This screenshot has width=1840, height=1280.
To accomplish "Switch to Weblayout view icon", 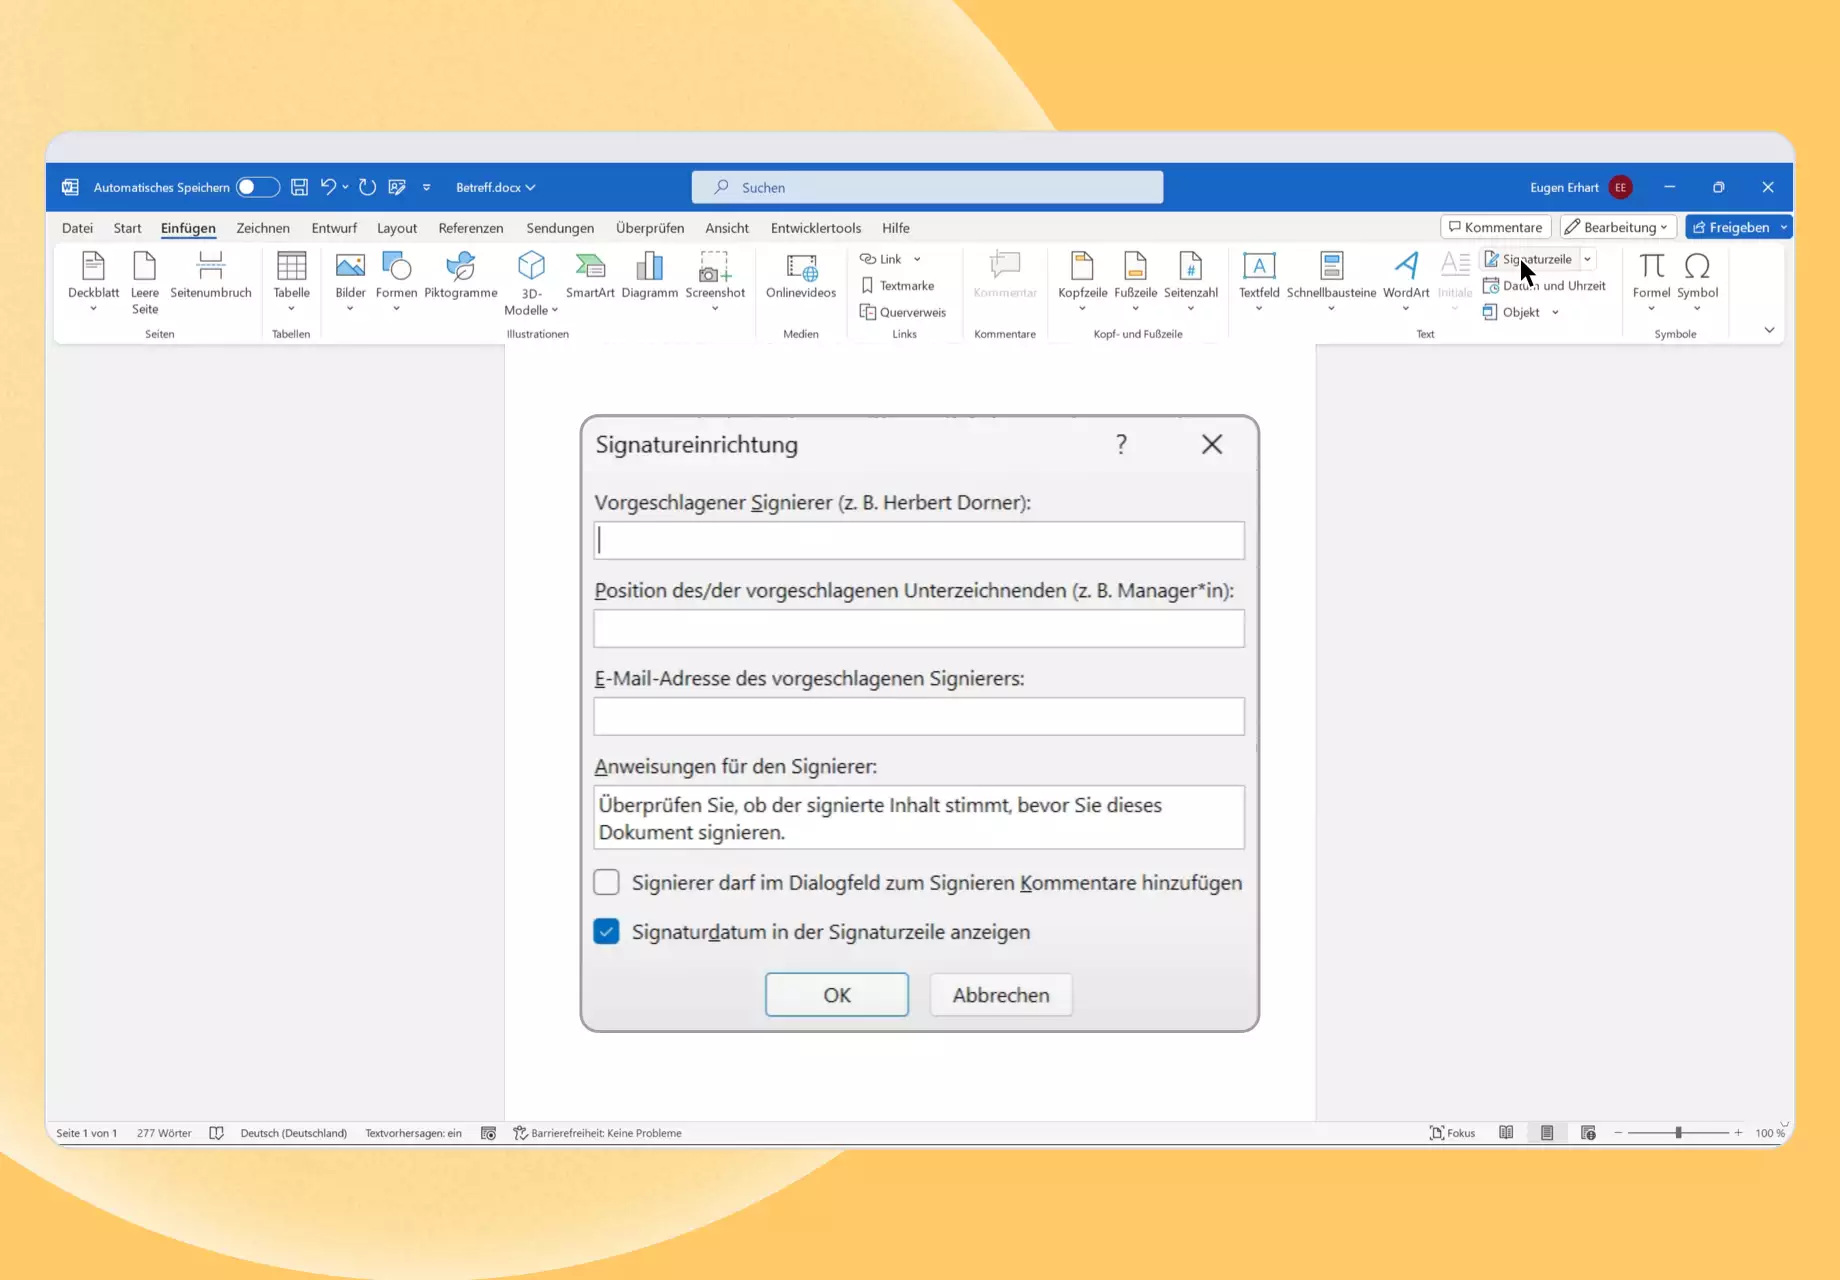I will [1588, 1133].
